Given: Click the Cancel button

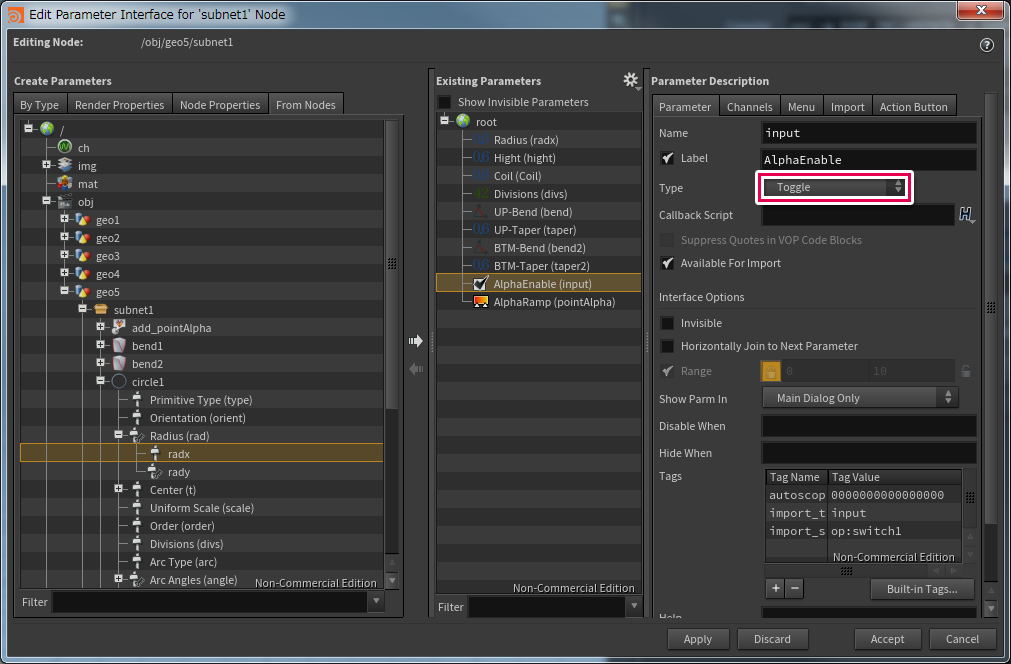Looking at the screenshot, I should pos(962,639).
